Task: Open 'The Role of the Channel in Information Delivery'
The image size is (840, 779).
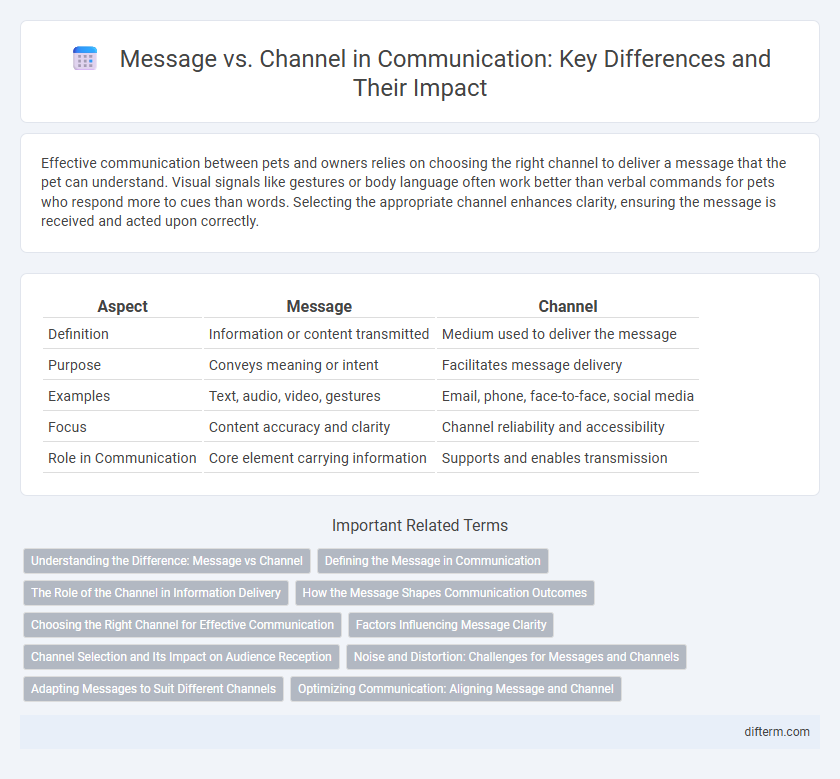Action: click(x=156, y=593)
